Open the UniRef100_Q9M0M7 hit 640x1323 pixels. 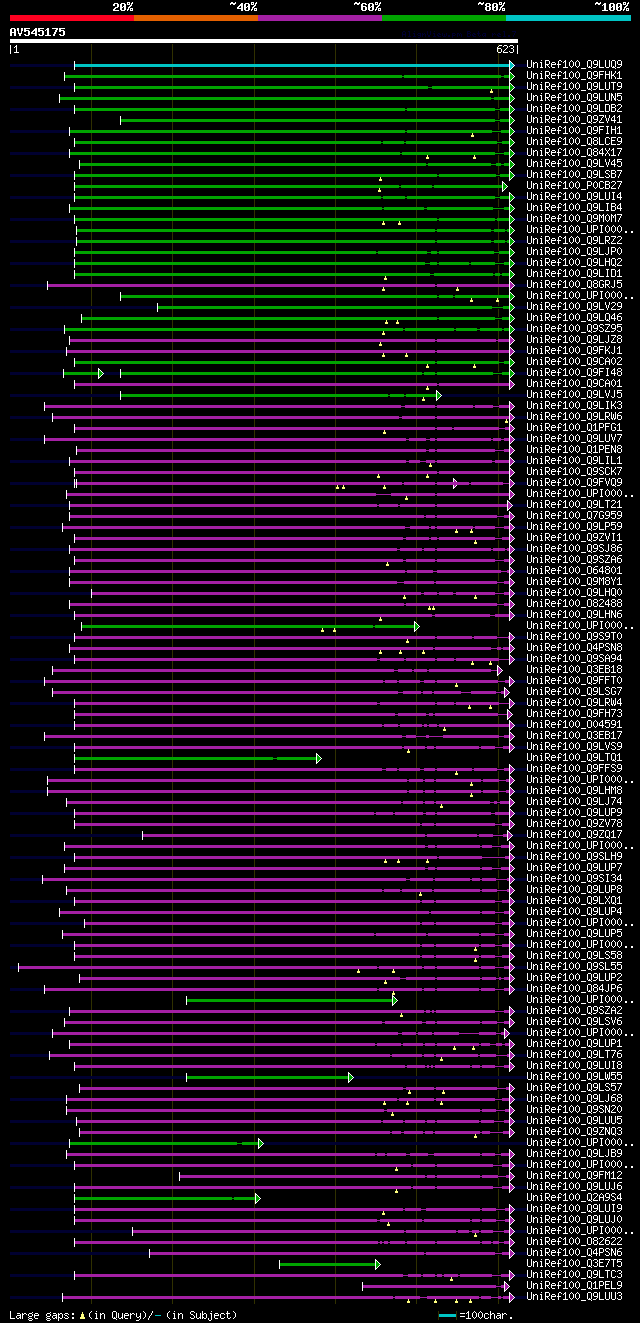tap(575, 219)
